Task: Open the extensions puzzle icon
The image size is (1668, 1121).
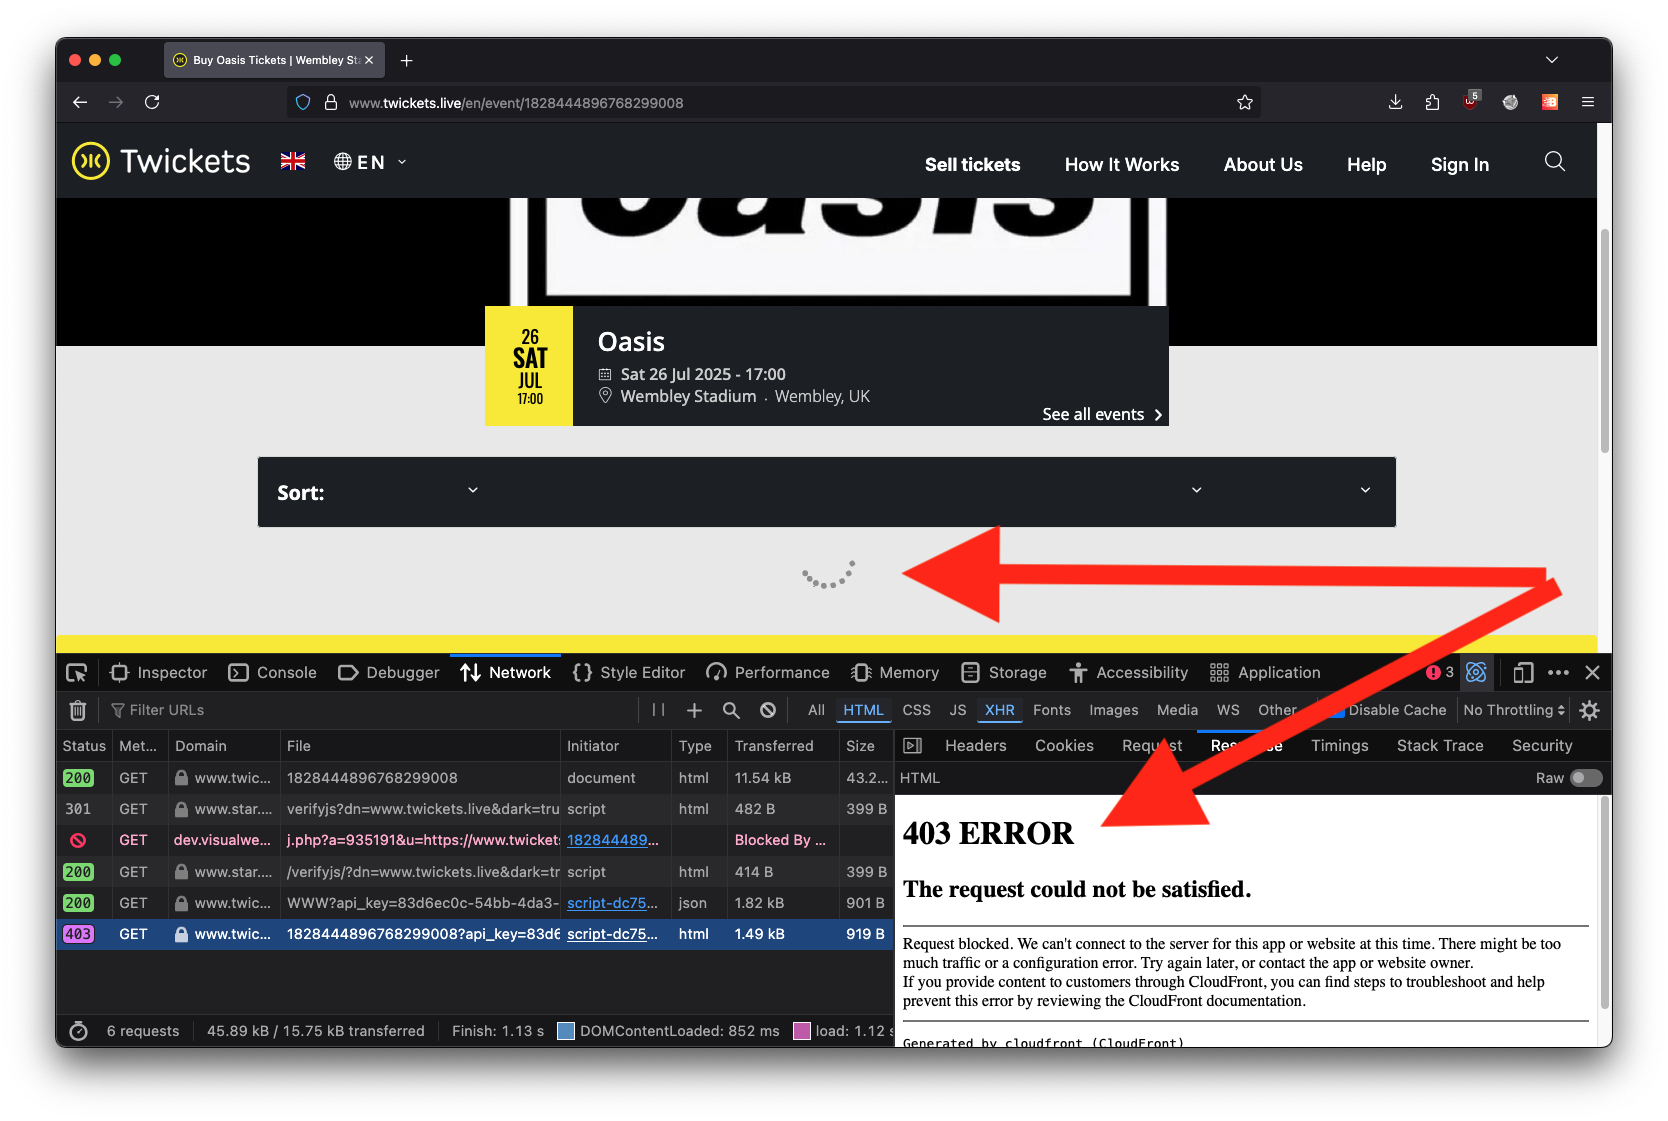Action: click(1432, 102)
